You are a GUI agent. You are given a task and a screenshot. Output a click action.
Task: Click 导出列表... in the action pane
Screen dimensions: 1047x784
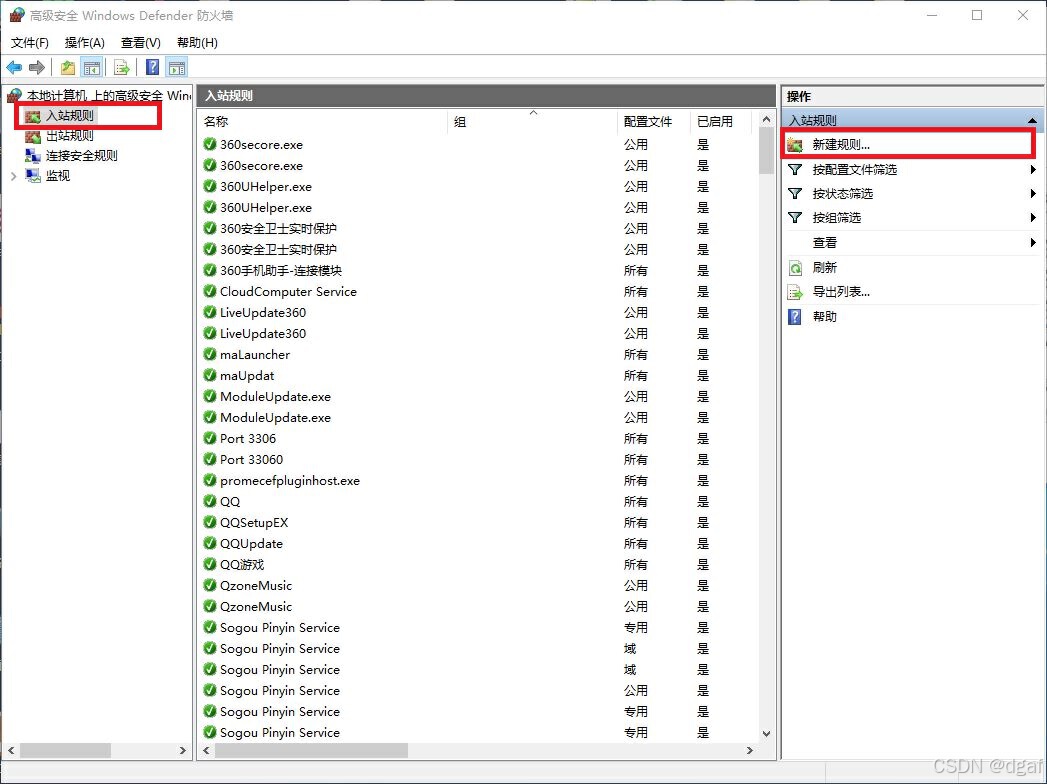coord(841,292)
